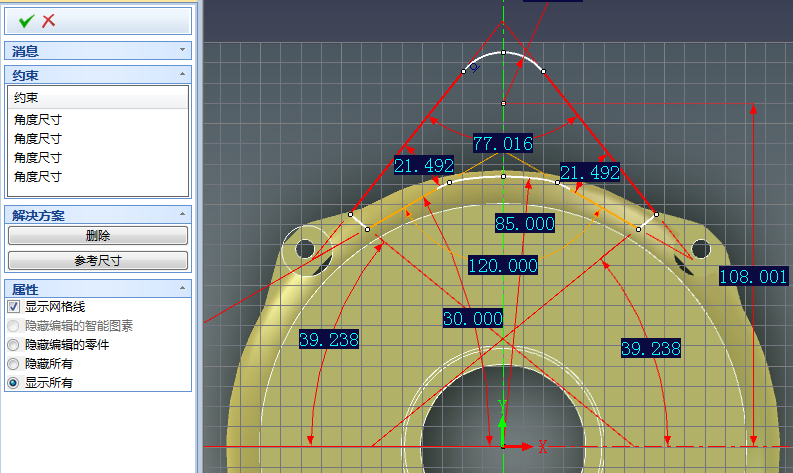
Task: Click the 参考尺寸 button
Action: point(98,261)
